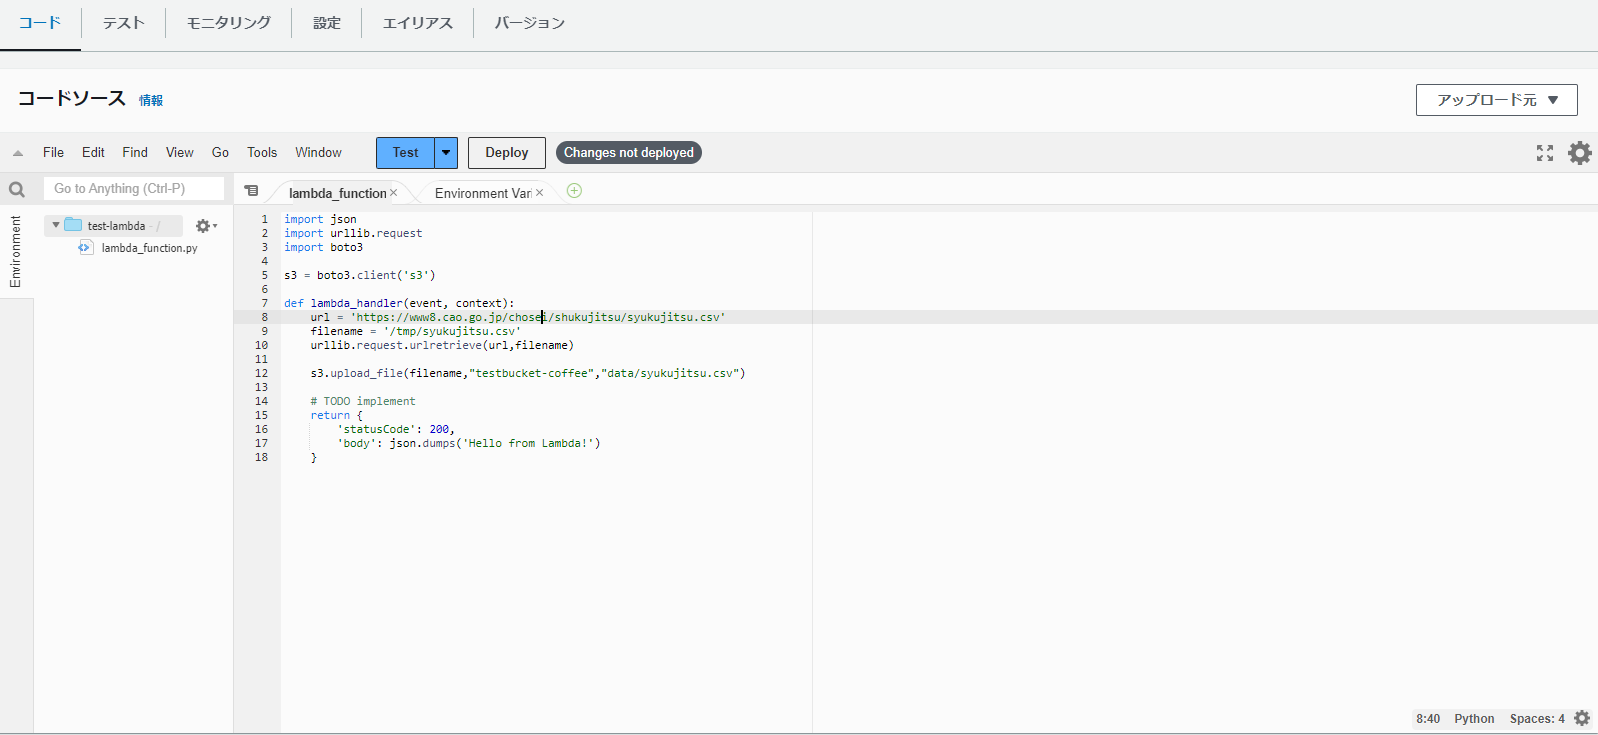The width and height of the screenshot is (1598, 735).
Task: Click the Changes not deployed badge
Action: [629, 153]
